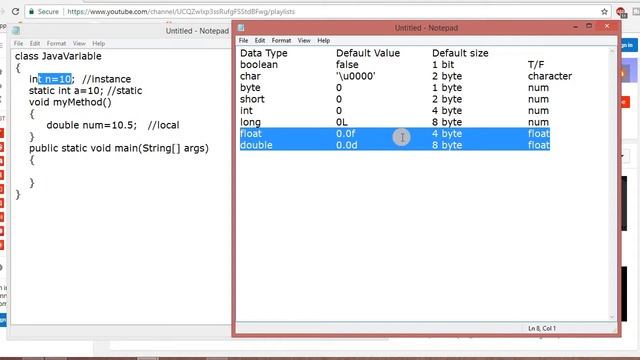
Task: Click the Secure padlock icon
Action: (31, 12)
